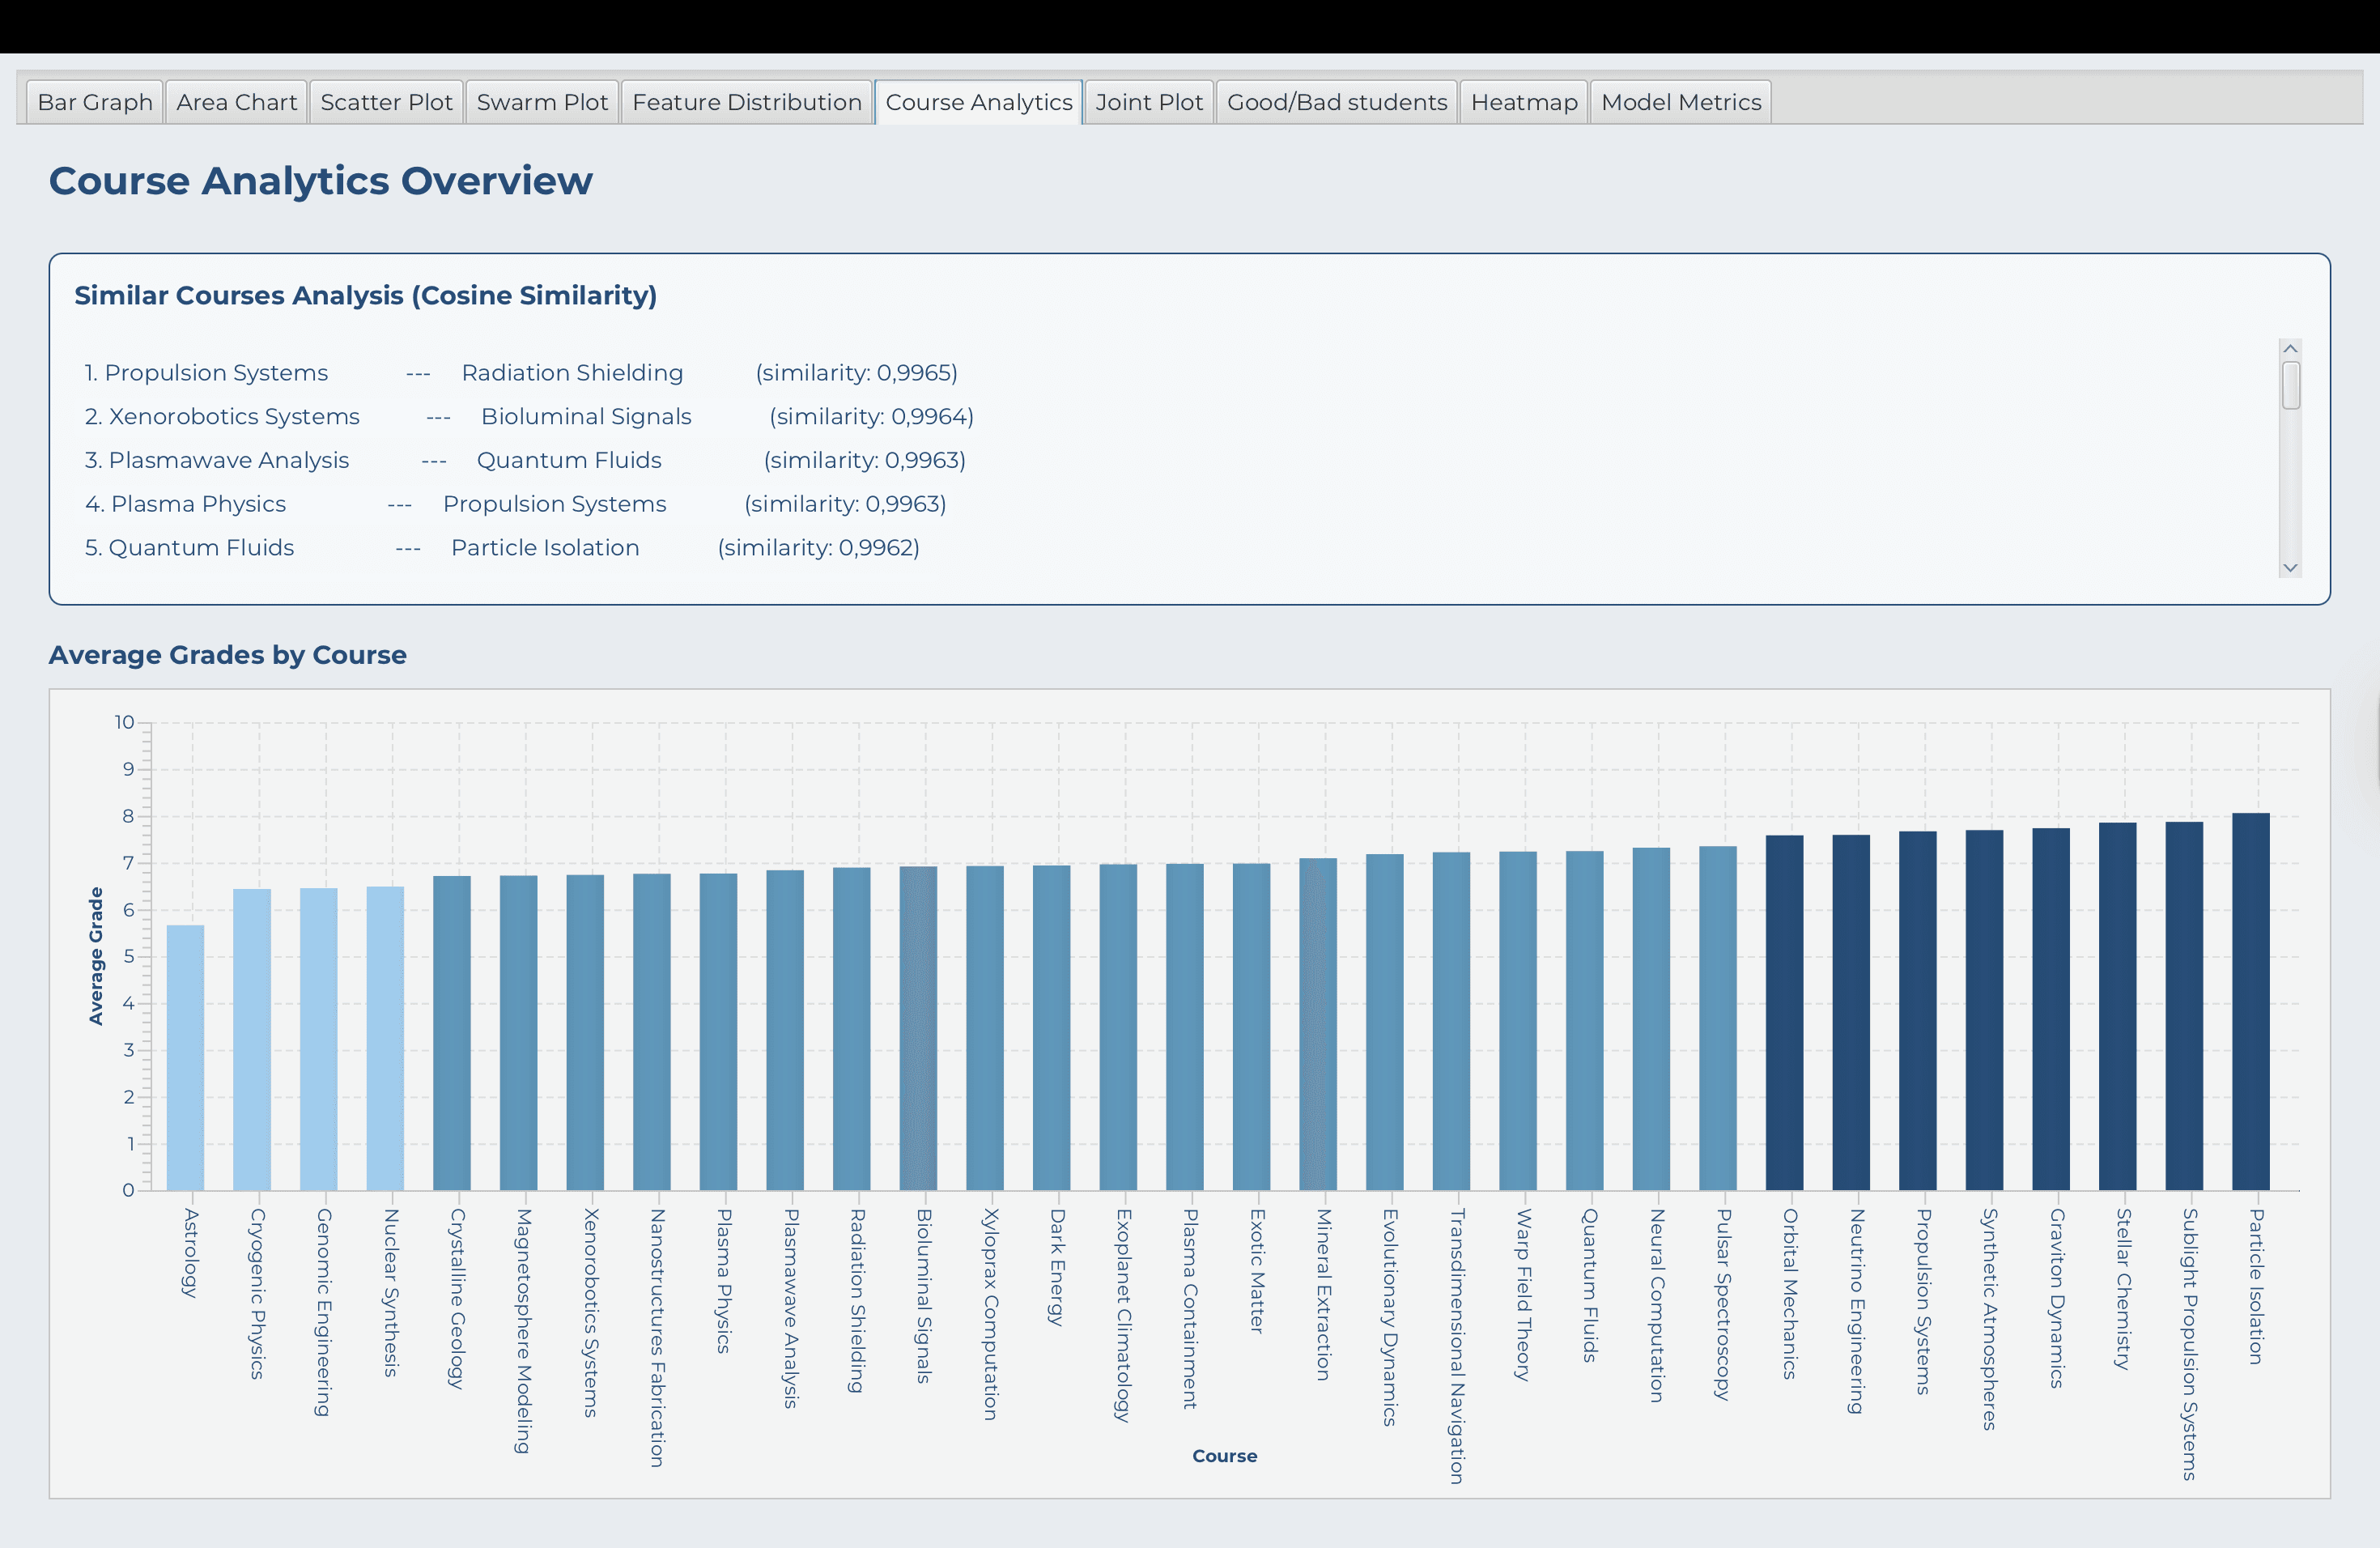Click the Astrology bar in chart

pos(185,1057)
